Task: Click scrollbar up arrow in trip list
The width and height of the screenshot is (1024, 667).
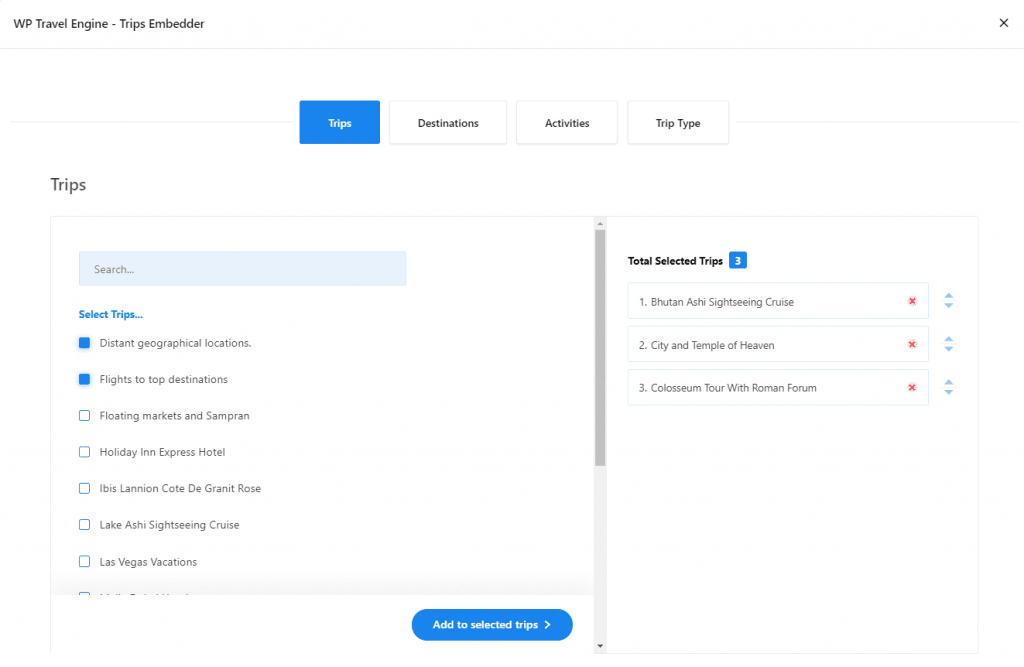Action: click(600, 223)
